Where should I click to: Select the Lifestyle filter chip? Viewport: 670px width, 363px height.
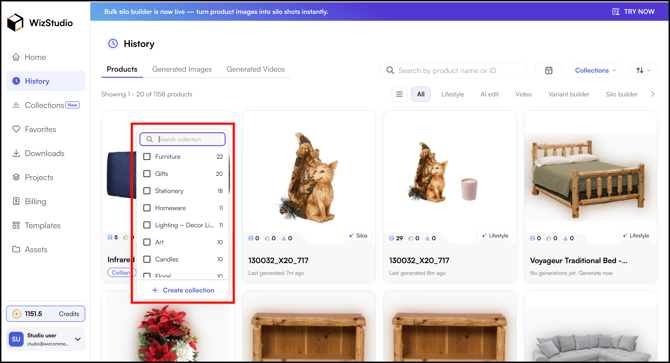click(453, 94)
